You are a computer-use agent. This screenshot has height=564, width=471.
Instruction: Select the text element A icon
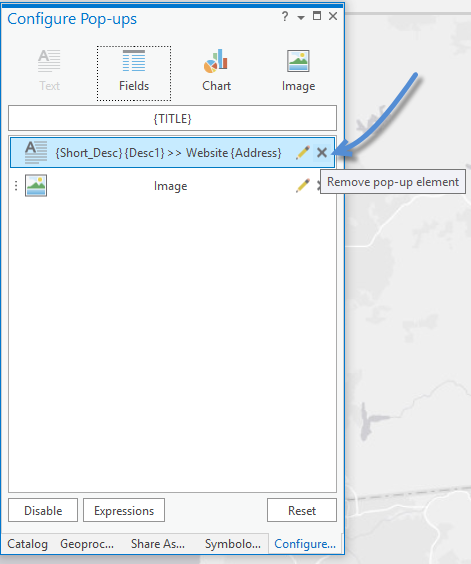[x=36, y=153]
